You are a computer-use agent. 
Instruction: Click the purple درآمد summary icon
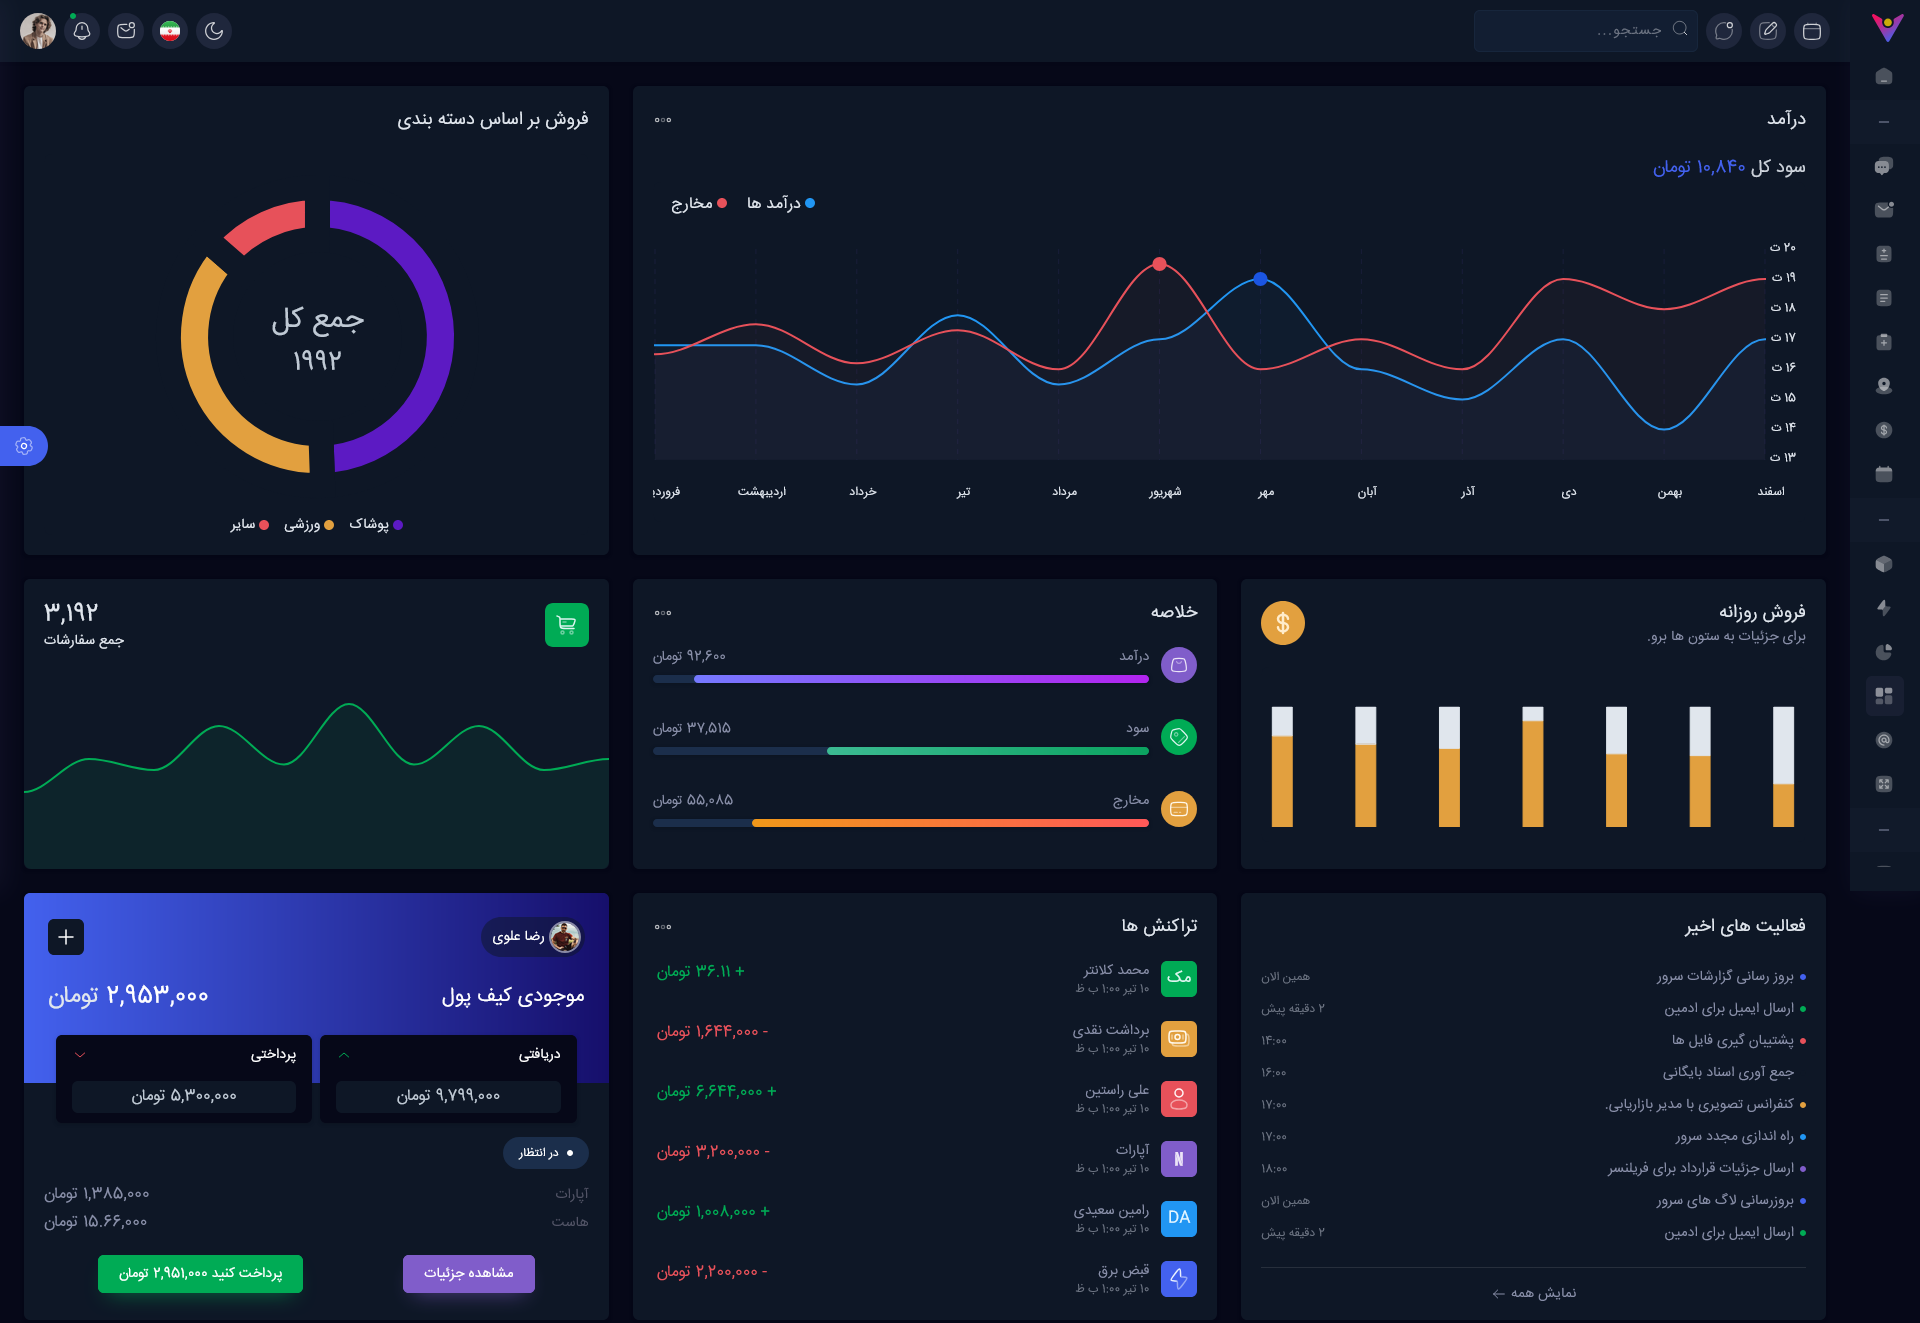[x=1179, y=665]
